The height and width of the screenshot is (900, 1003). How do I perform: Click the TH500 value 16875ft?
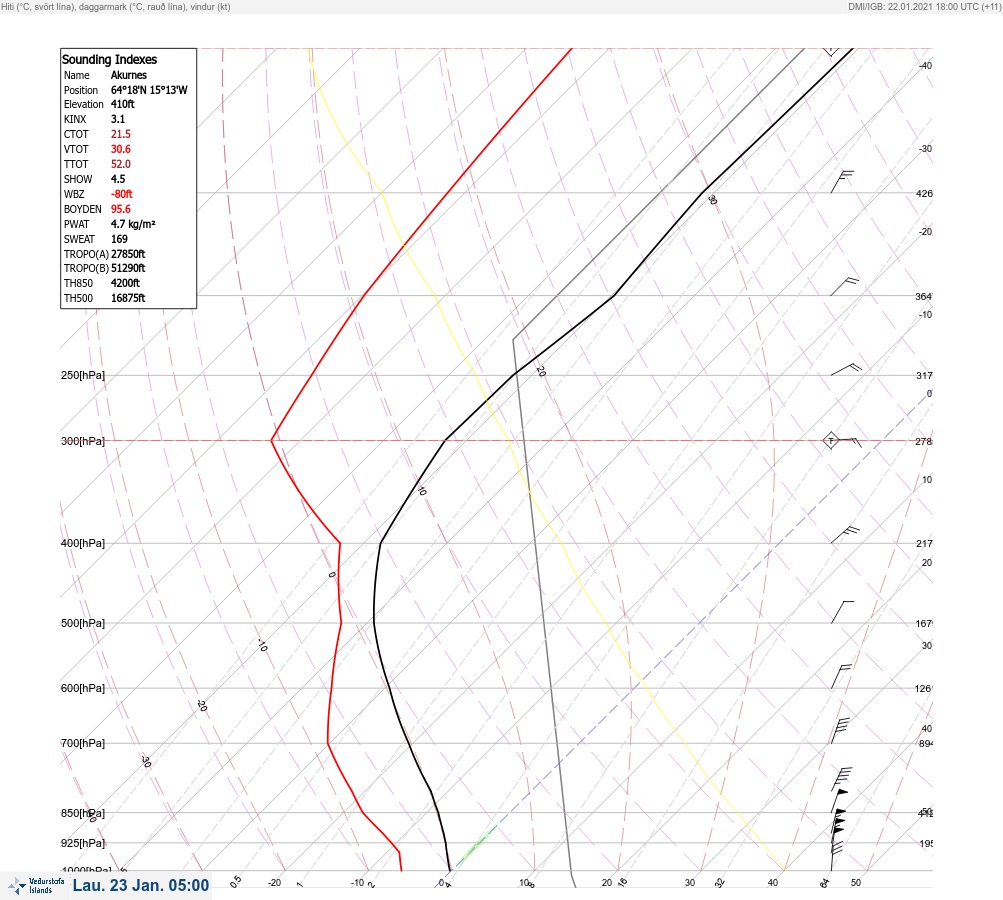(x=128, y=298)
